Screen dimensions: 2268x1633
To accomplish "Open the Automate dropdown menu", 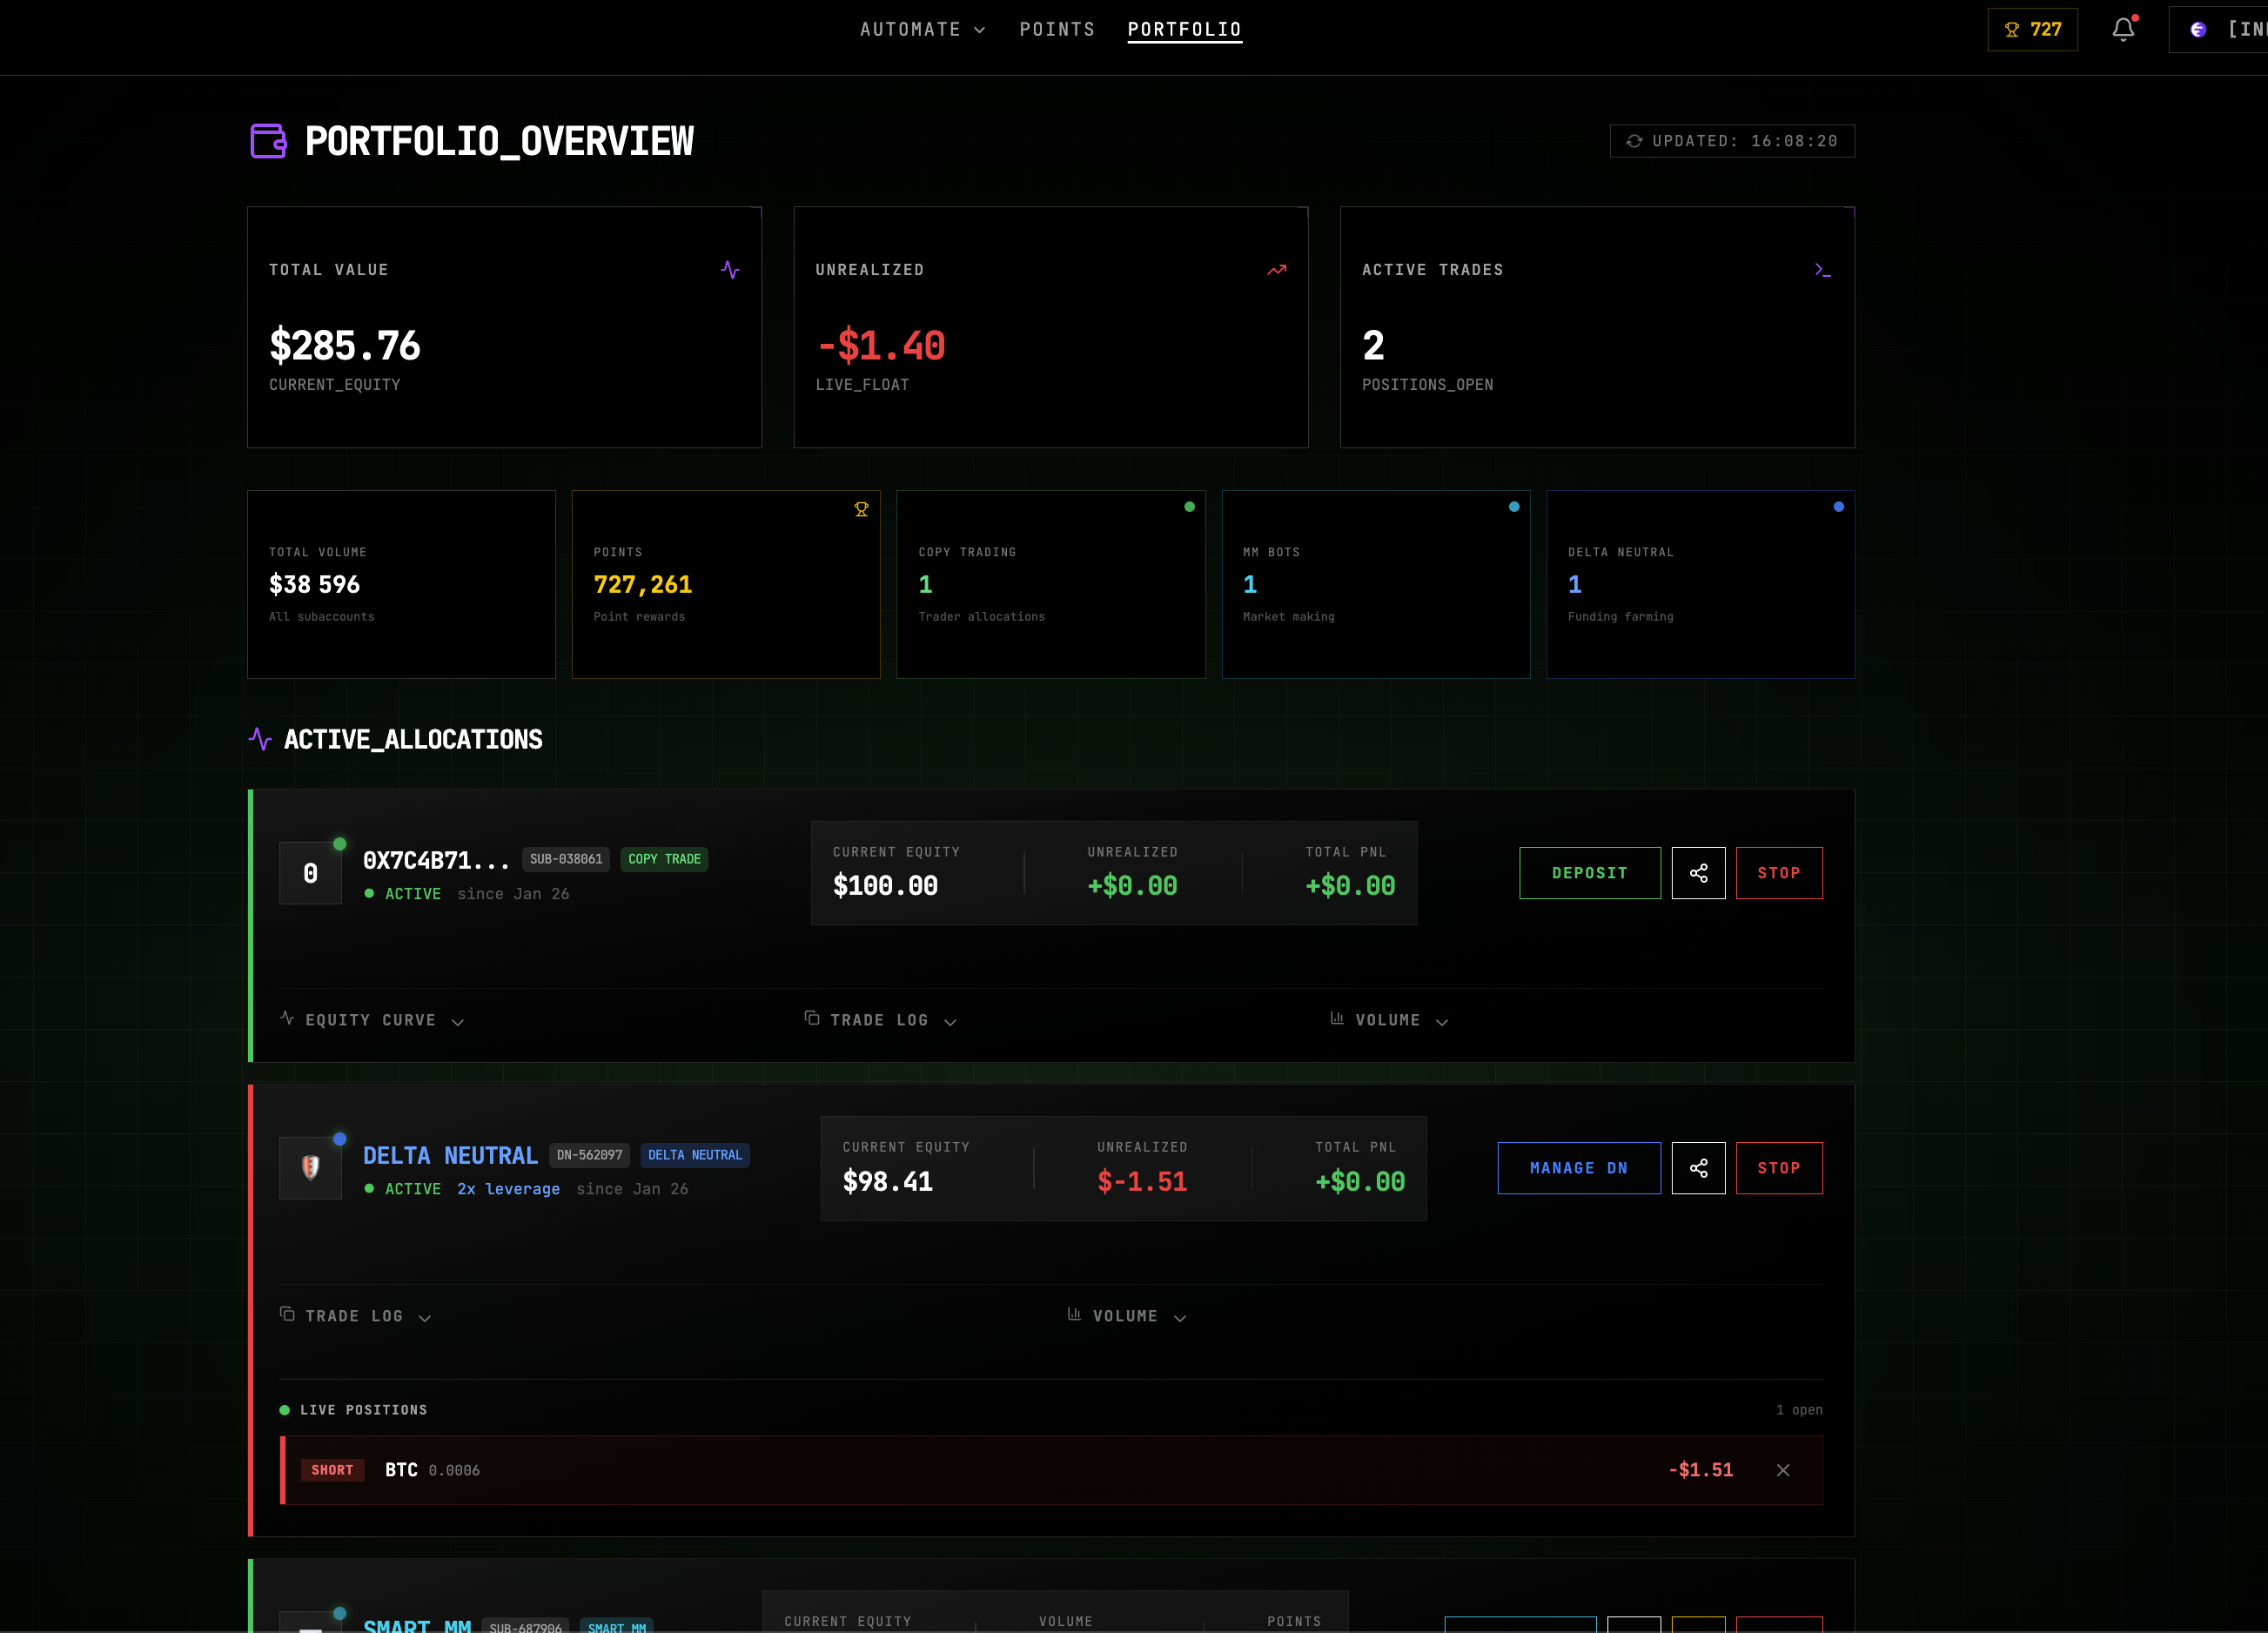I will click(922, 30).
